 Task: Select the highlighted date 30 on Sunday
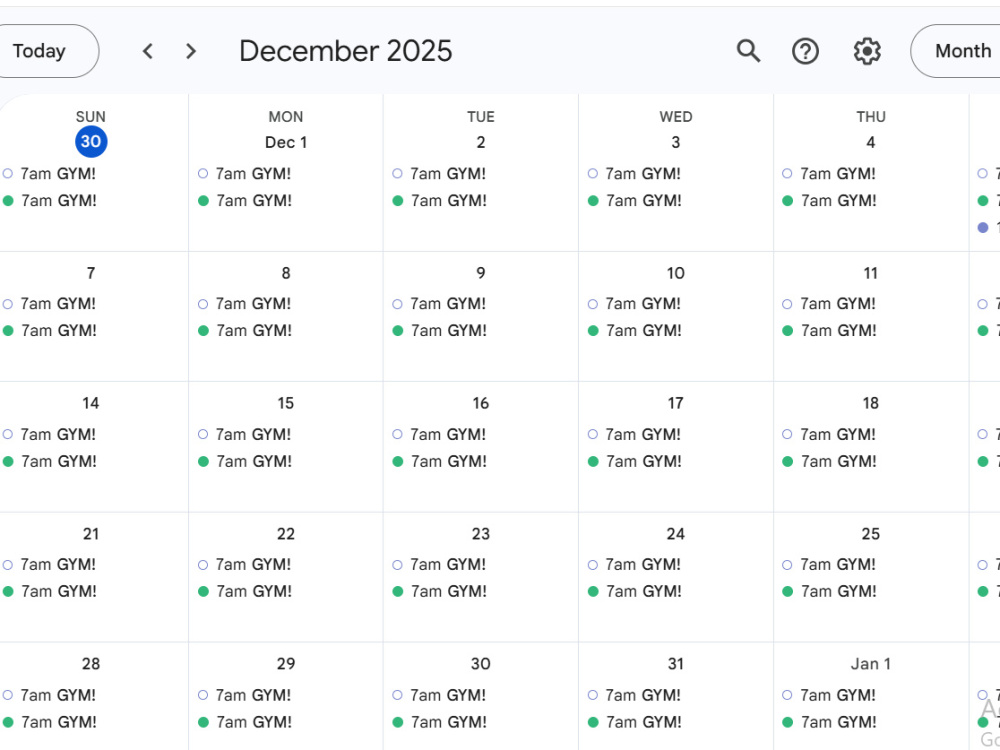click(x=91, y=142)
